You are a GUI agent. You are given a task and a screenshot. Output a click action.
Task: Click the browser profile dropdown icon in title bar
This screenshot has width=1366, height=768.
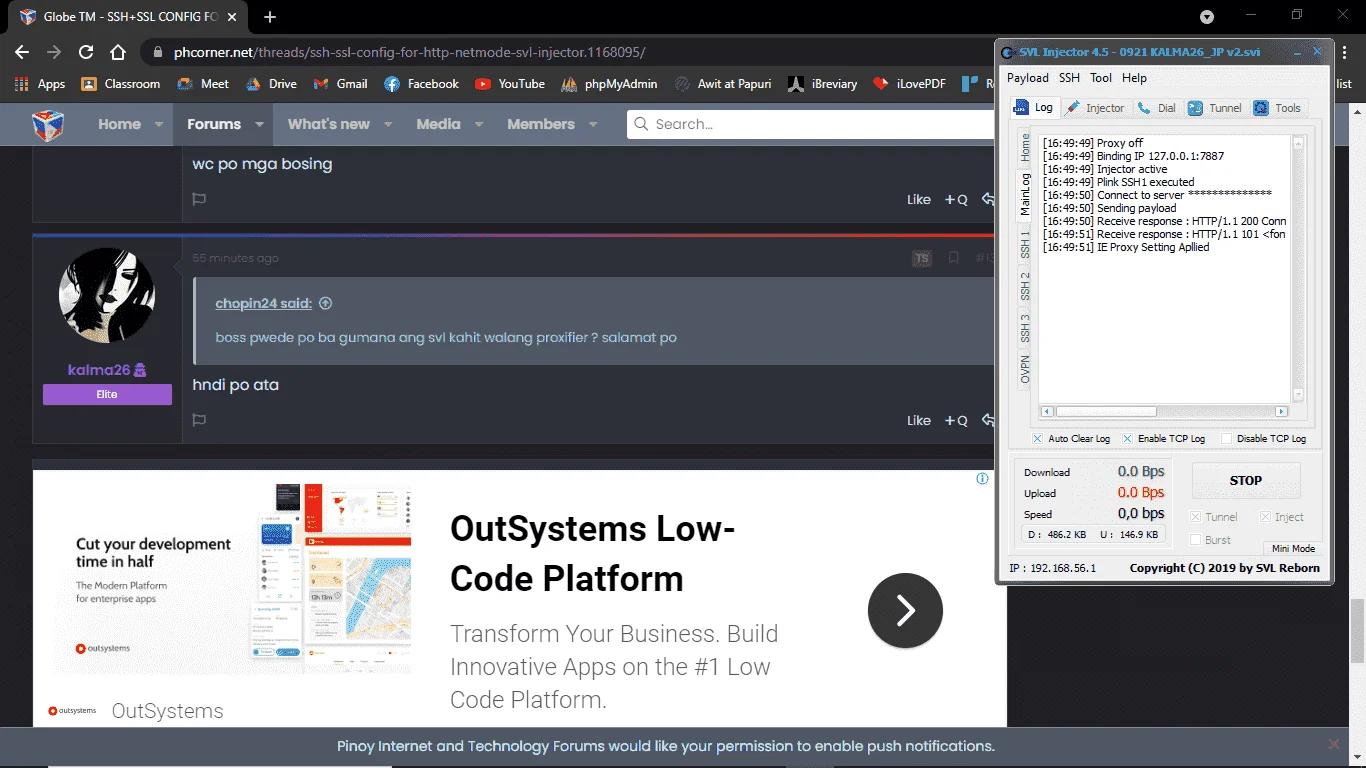[x=1207, y=17]
